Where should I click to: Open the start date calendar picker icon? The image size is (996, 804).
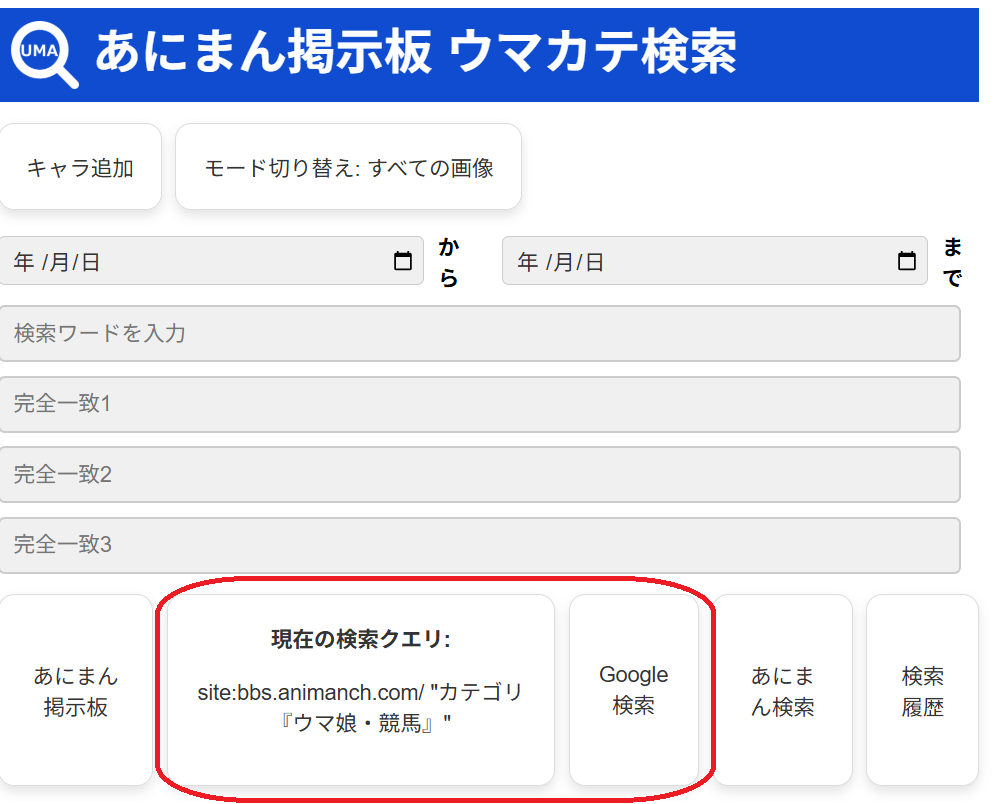403,261
